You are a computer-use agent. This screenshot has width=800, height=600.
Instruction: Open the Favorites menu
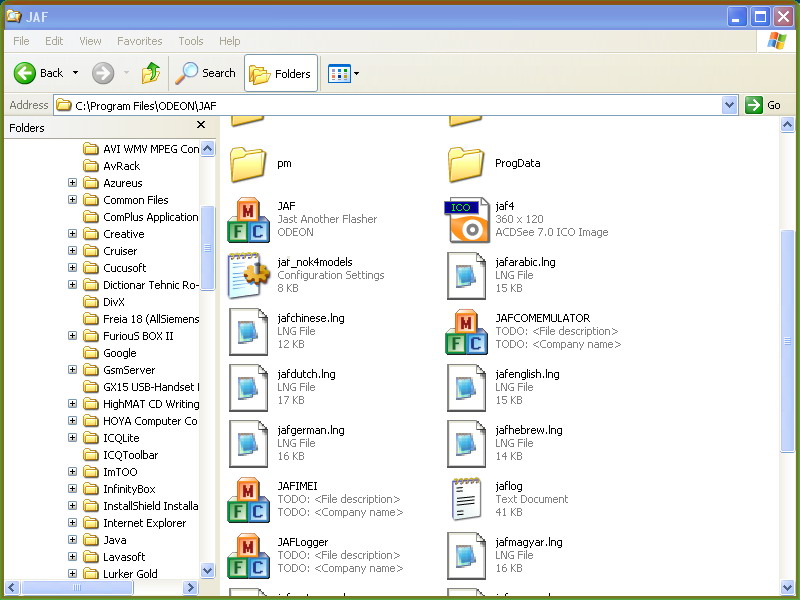pyautogui.click(x=140, y=41)
